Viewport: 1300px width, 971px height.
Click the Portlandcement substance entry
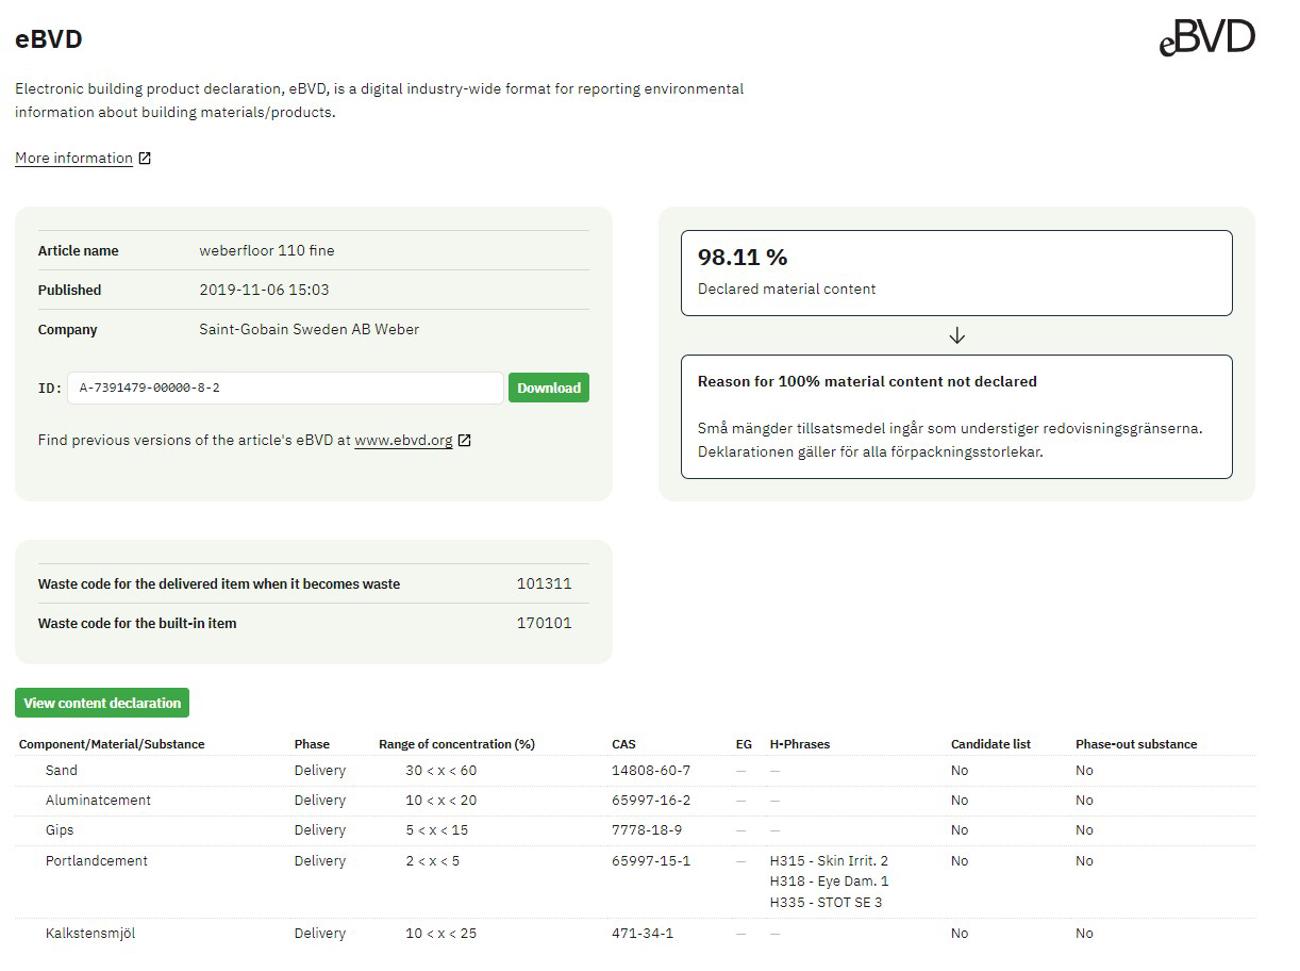coord(96,861)
